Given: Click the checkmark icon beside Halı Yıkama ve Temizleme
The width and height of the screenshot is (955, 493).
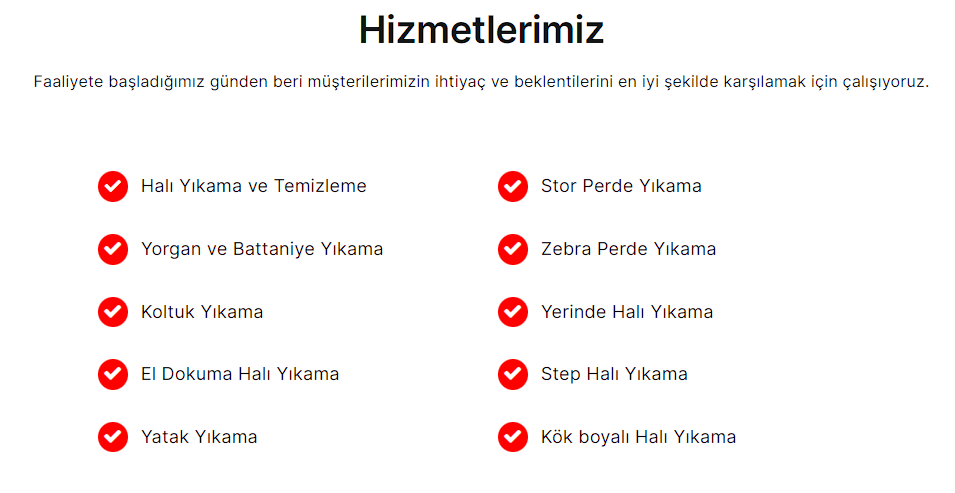Looking at the screenshot, I should pyautogui.click(x=113, y=186).
